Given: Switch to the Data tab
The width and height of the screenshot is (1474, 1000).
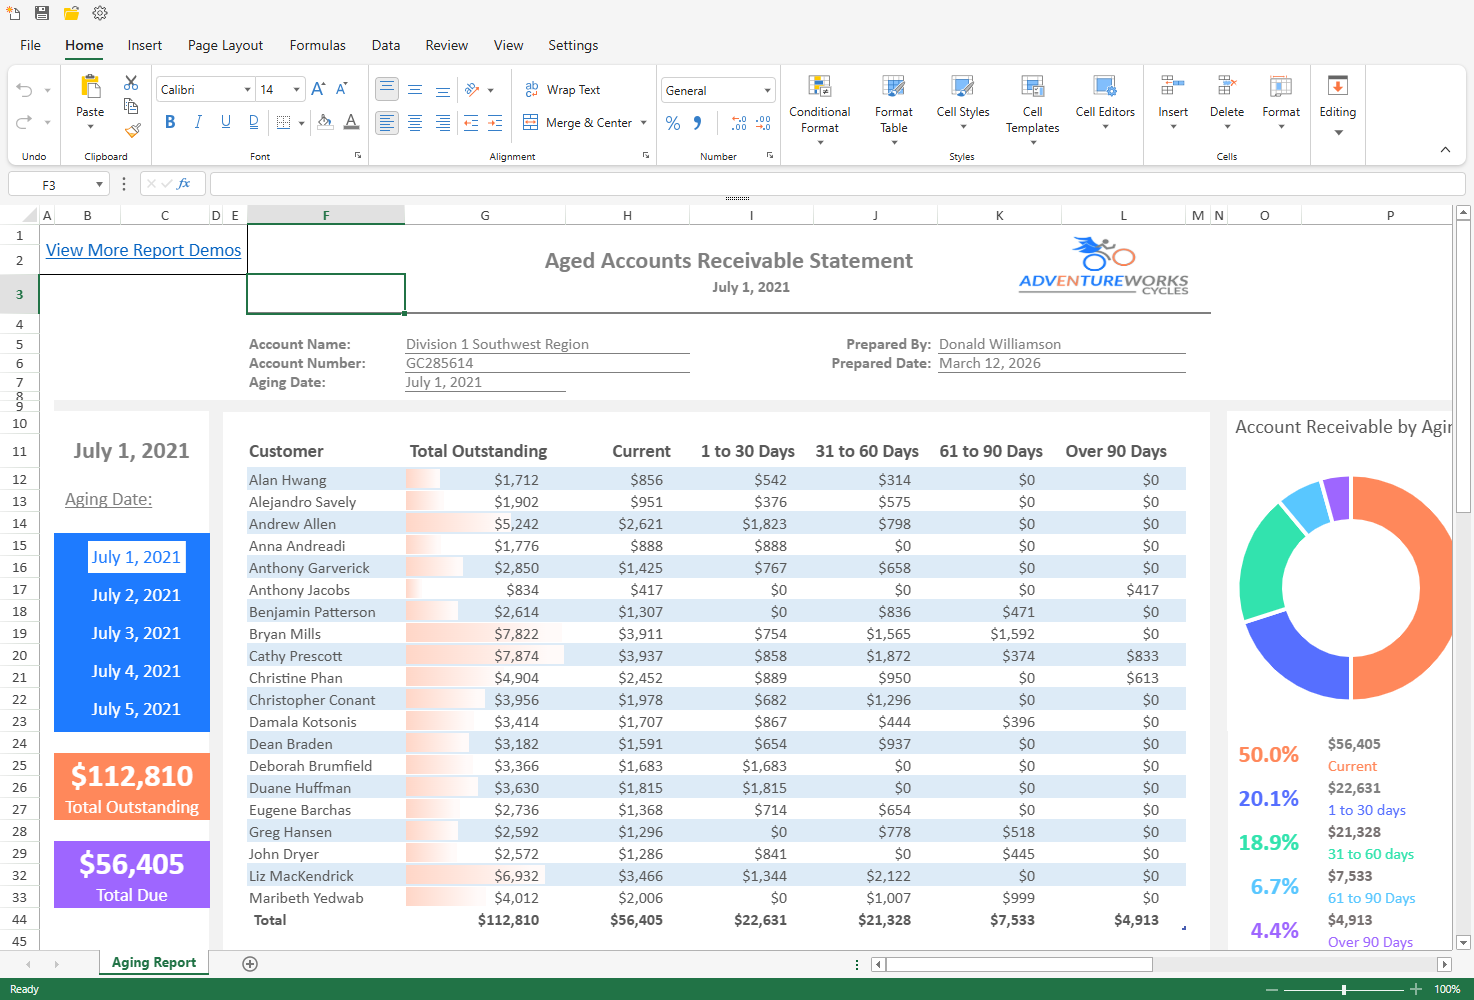Looking at the screenshot, I should click(x=386, y=45).
